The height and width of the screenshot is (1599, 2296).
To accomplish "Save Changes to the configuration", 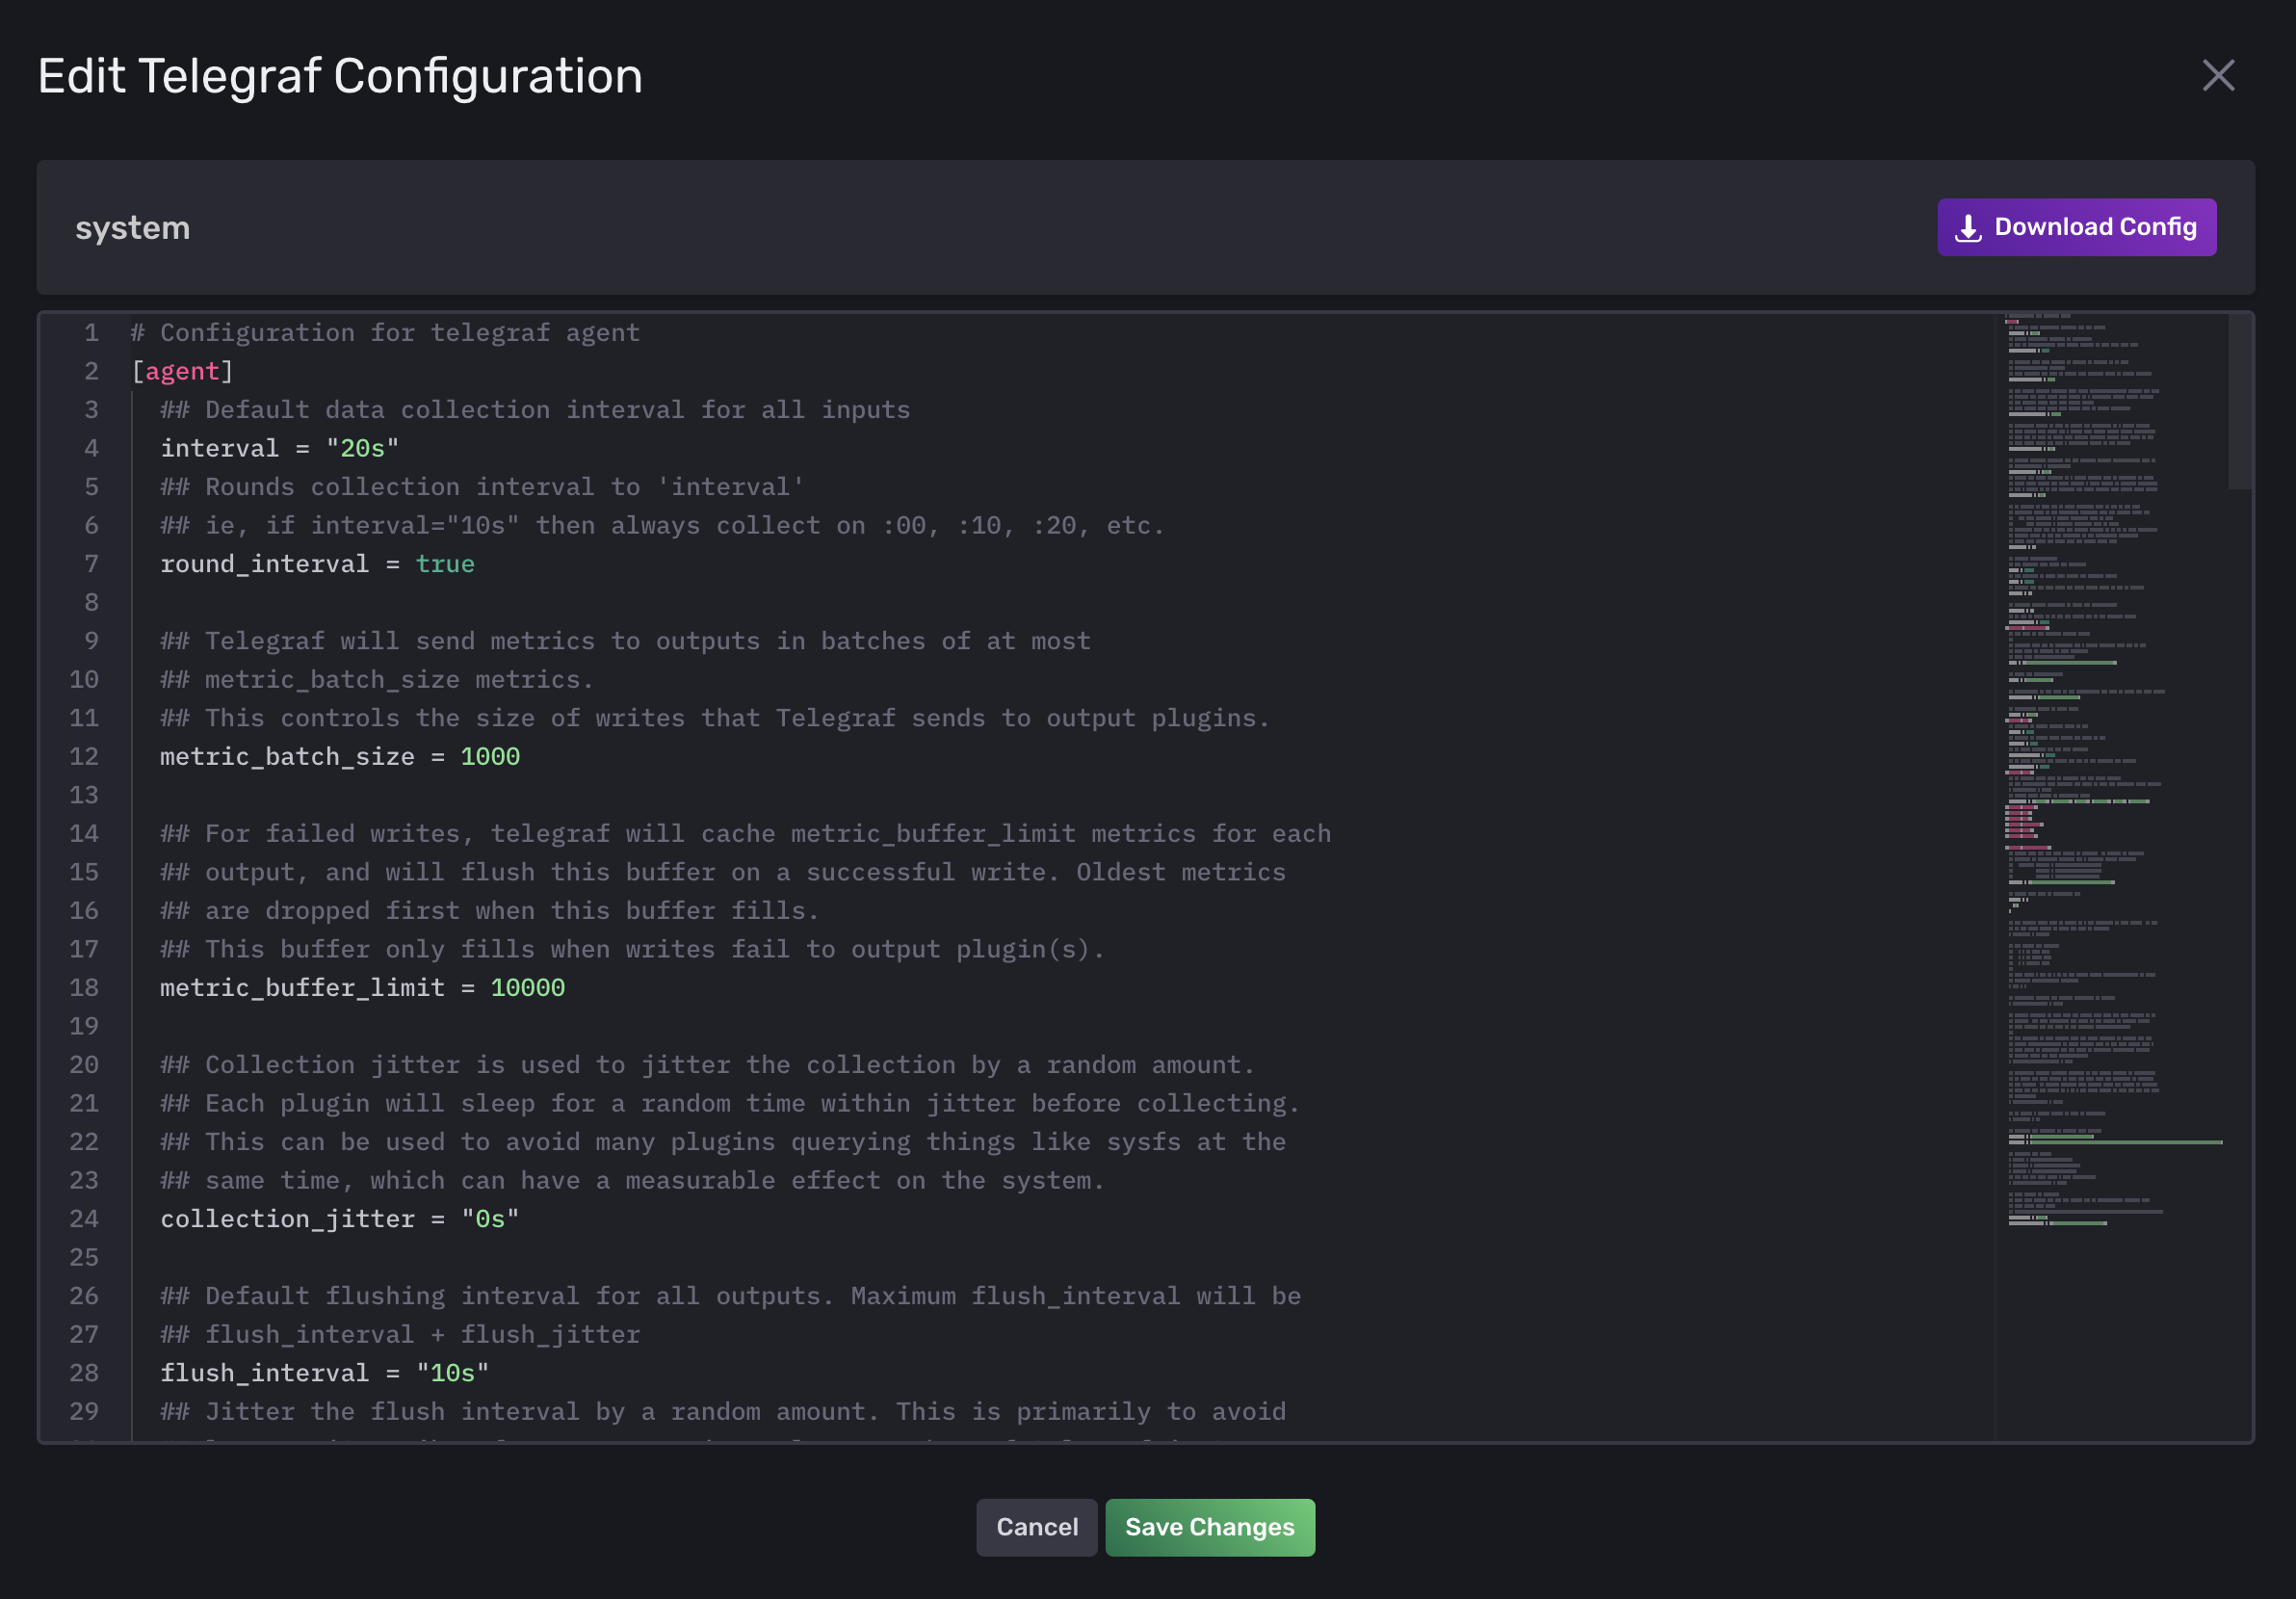I will click(x=1209, y=1526).
